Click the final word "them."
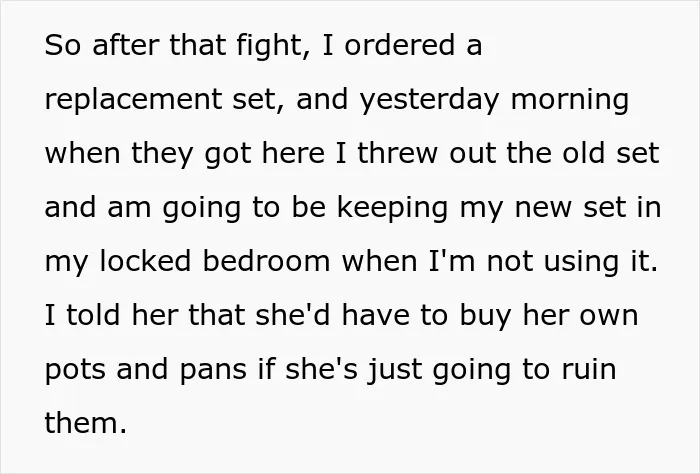Image resolution: width=700 pixels, height=474 pixels. click(x=86, y=423)
